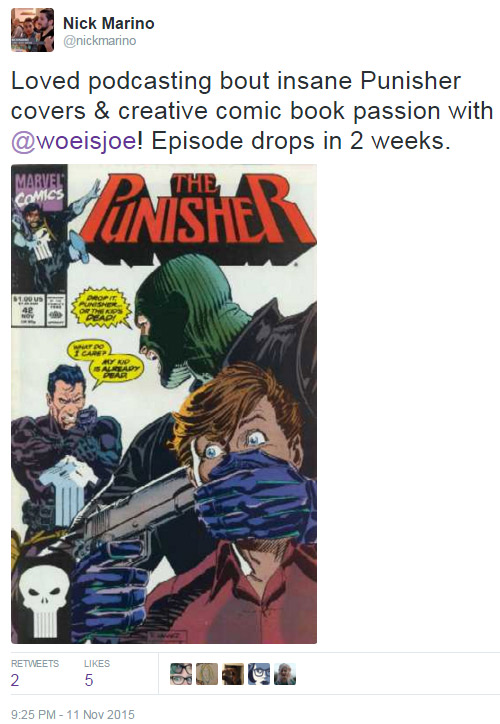Click the likes count of 5
This screenshot has height=724, width=500.
89,680
